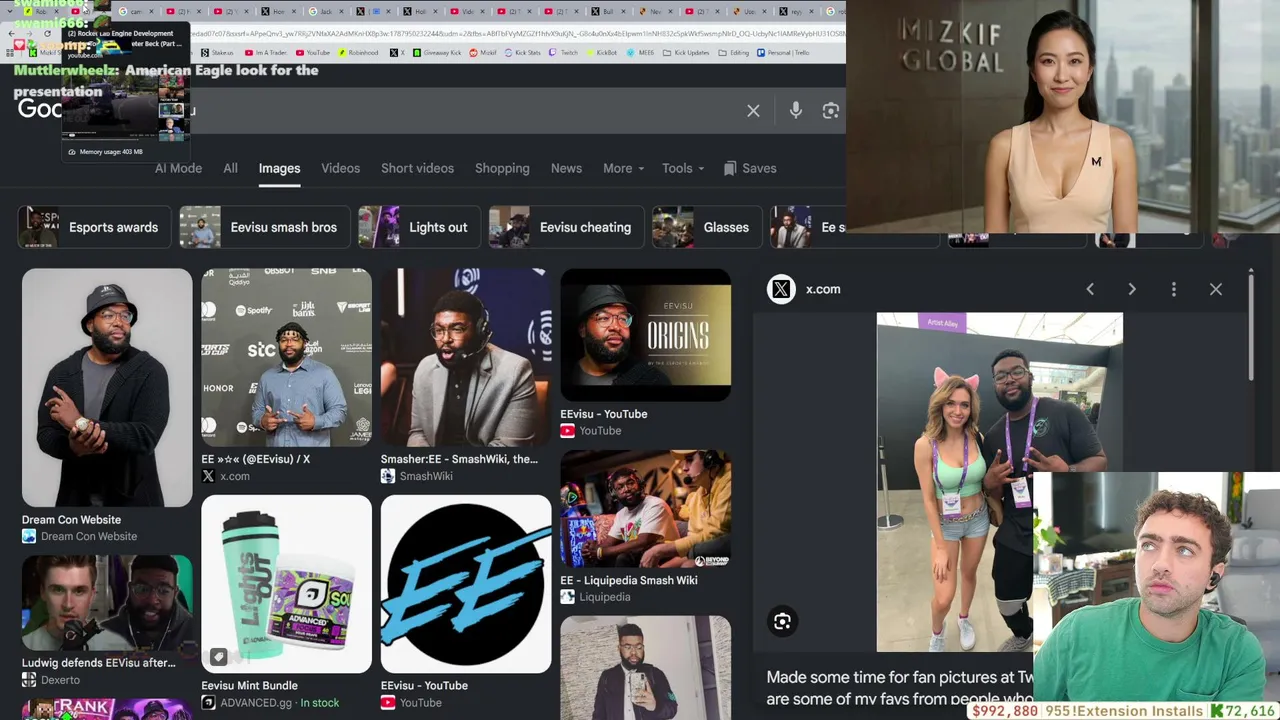Viewport: 1280px width, 720px height.
Task: Open the Twitch bookmark
Action: [x=564, y=53]
